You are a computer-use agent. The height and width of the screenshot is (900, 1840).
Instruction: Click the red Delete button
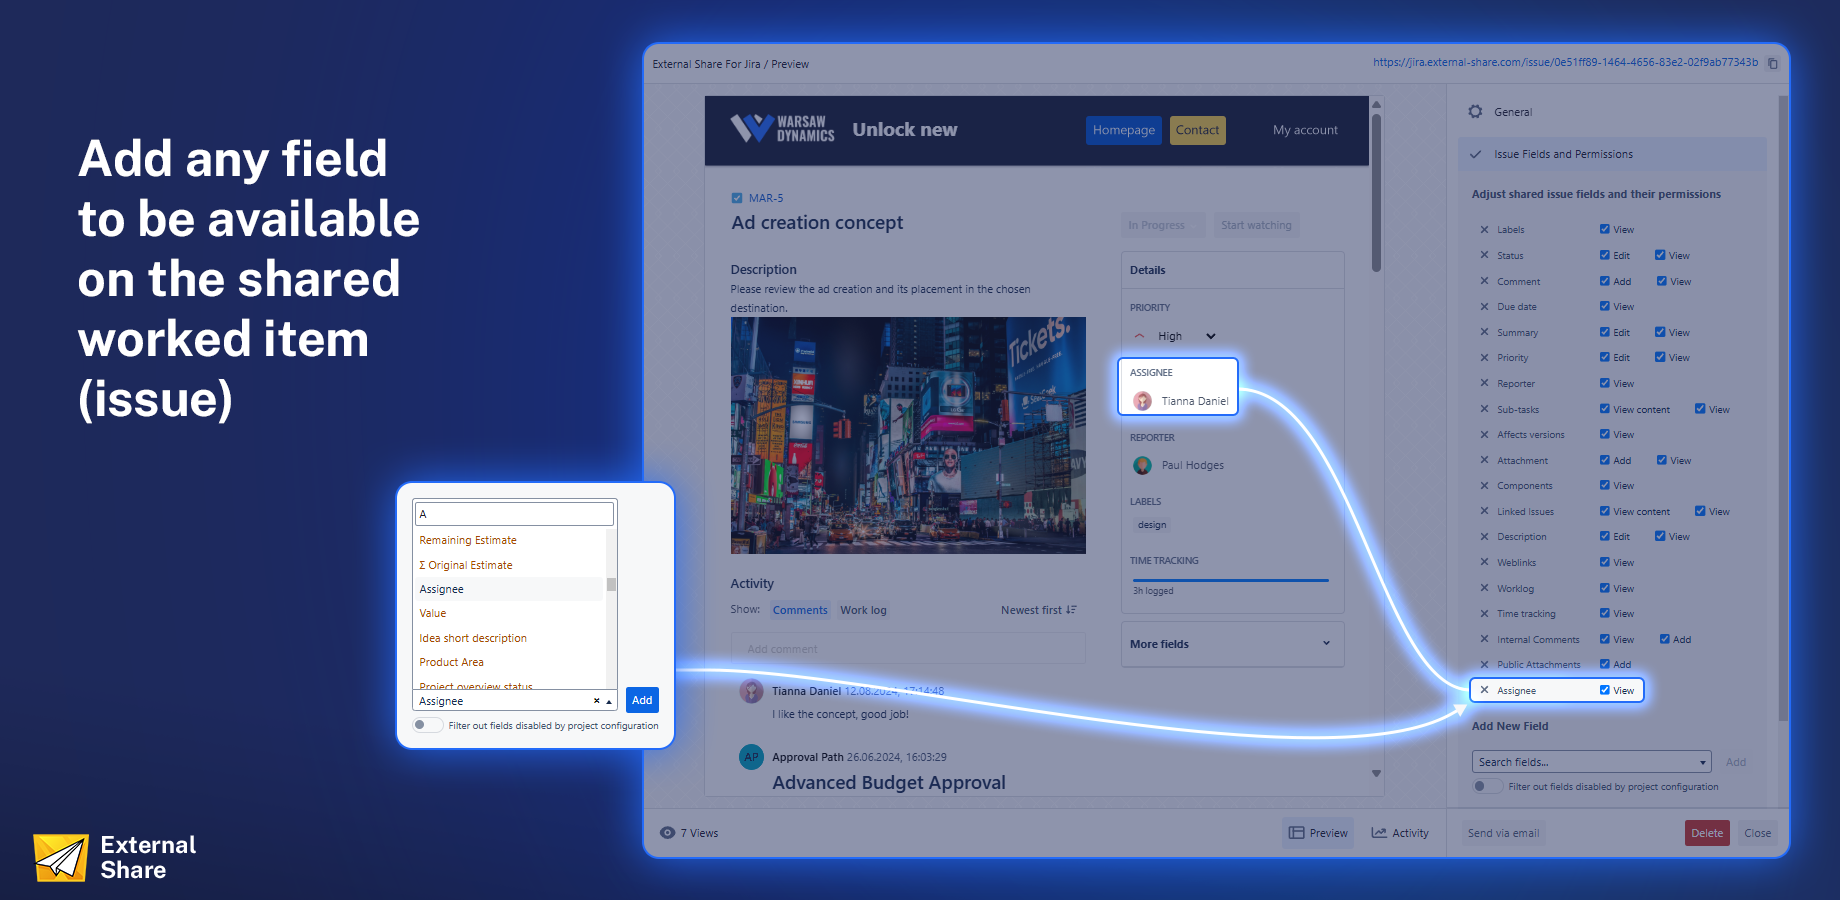[1707, 833]
